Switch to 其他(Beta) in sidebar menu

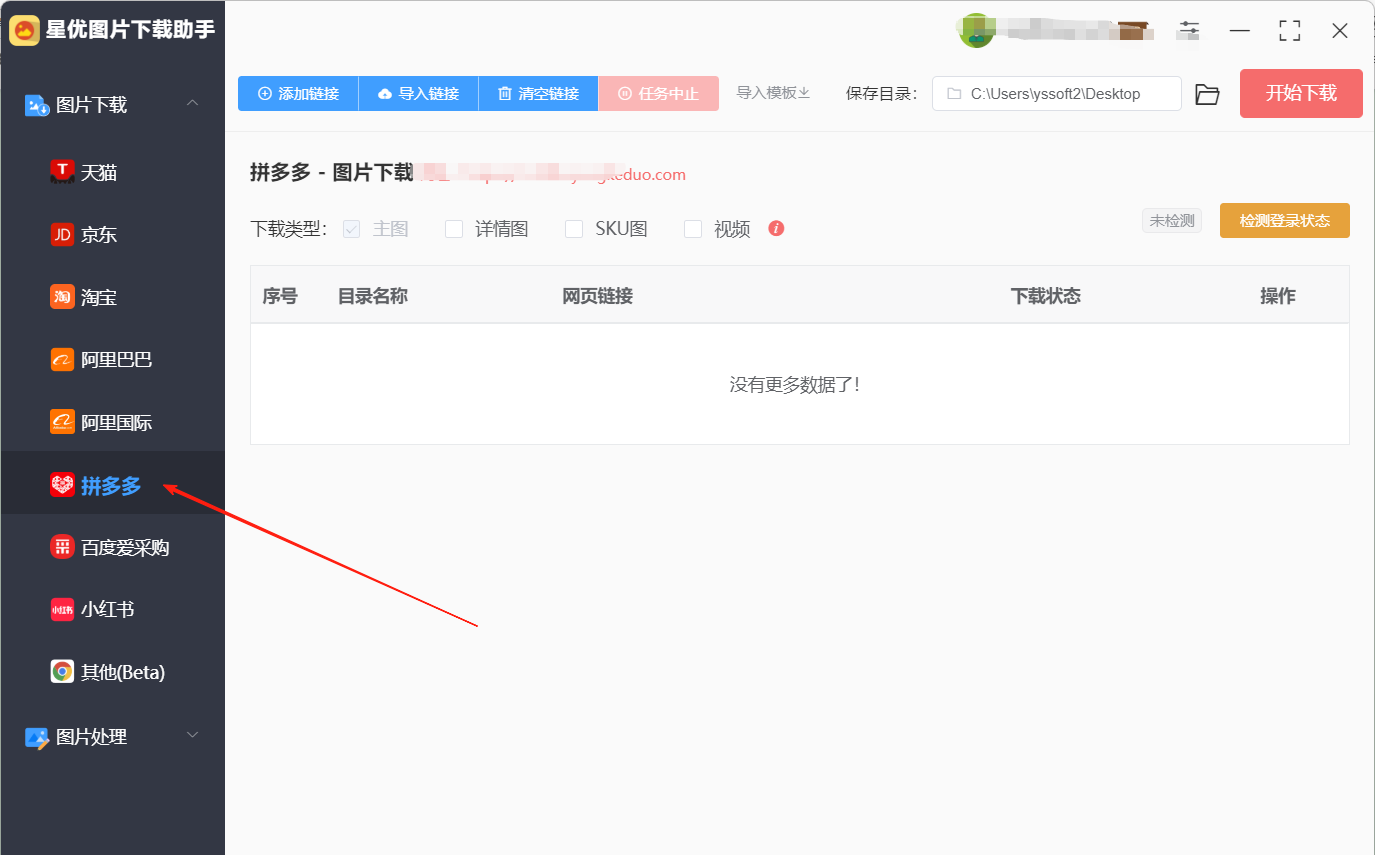click(x=112, y=672)
